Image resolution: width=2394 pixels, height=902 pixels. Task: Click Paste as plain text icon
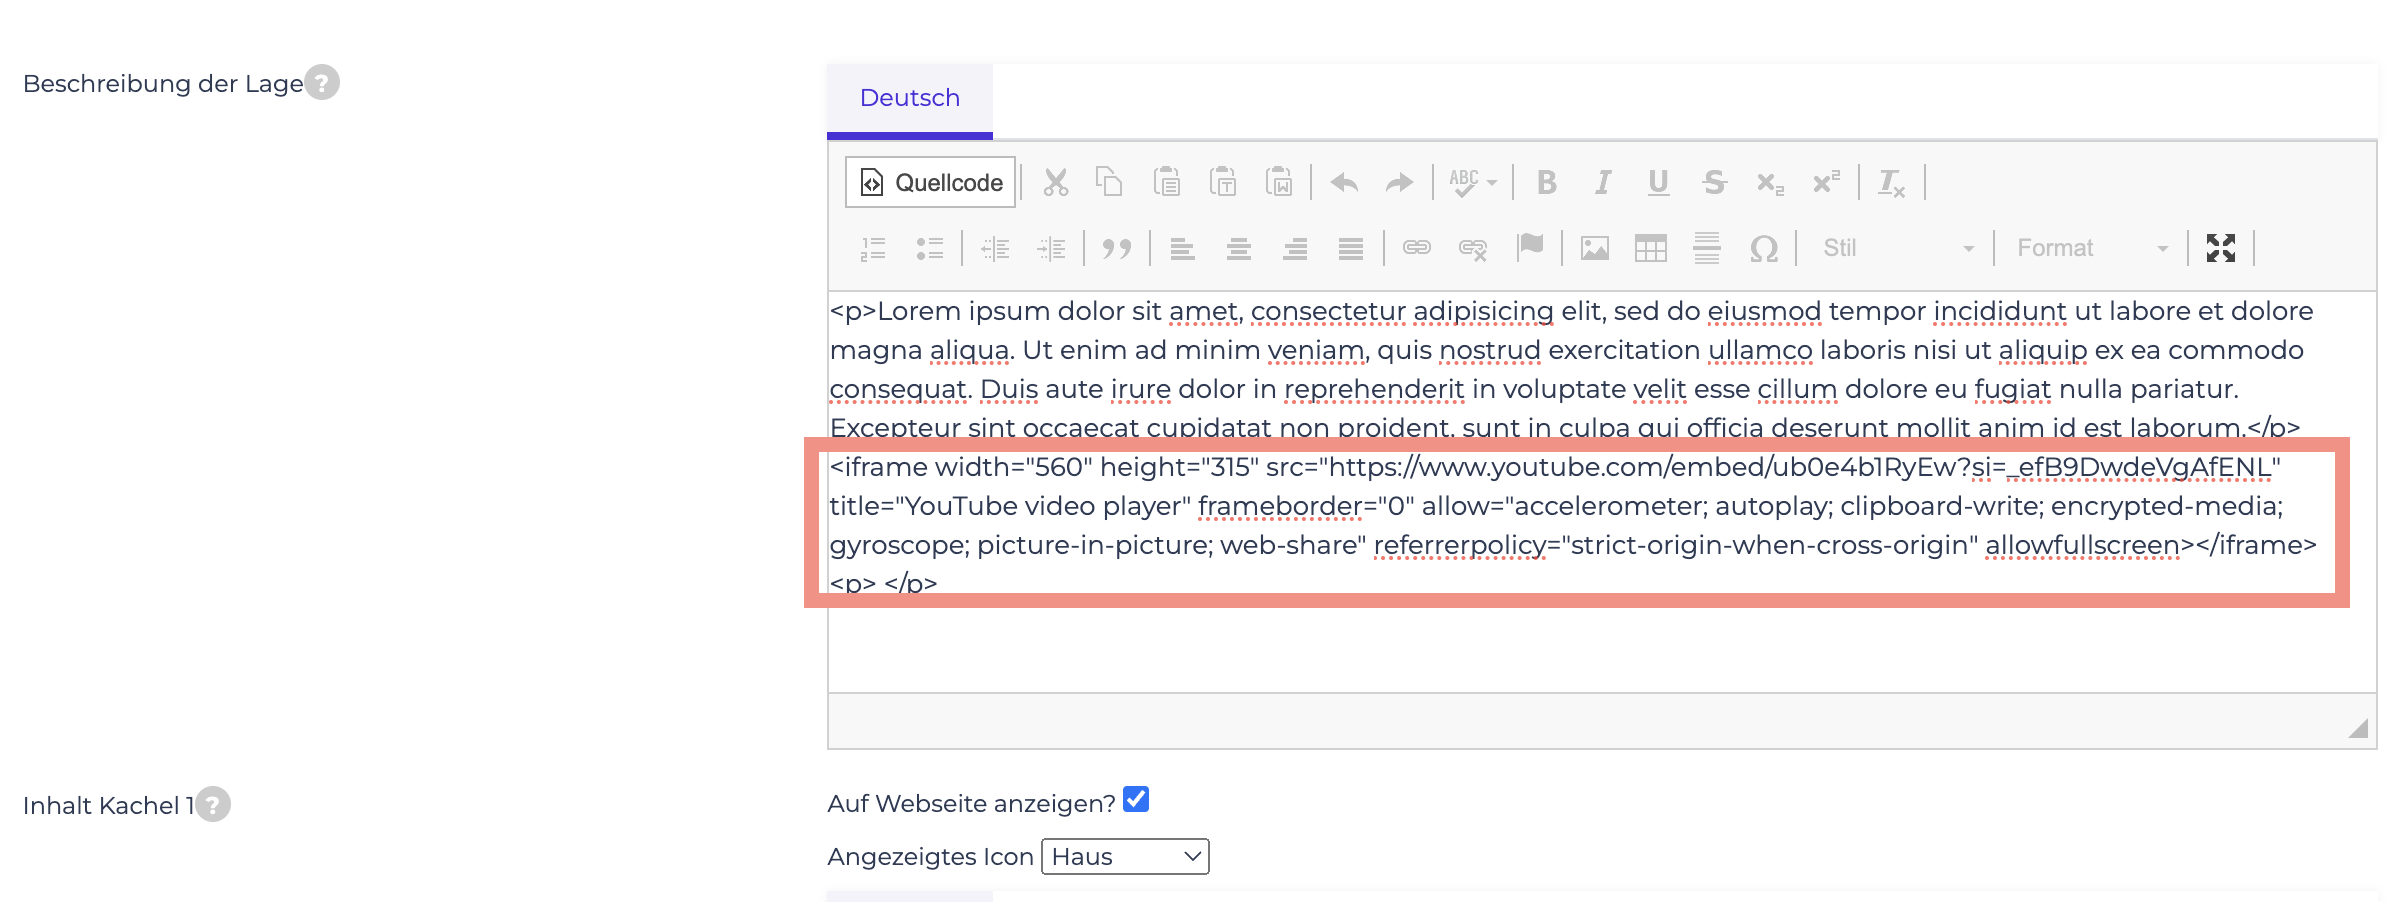click(1222, 182)
